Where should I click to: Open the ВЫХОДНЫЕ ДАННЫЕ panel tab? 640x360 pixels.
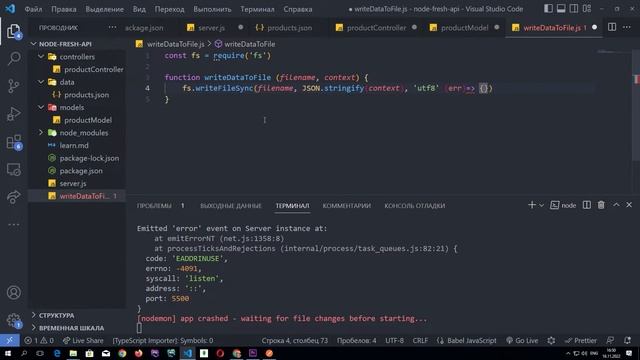(x=231, y=206)
